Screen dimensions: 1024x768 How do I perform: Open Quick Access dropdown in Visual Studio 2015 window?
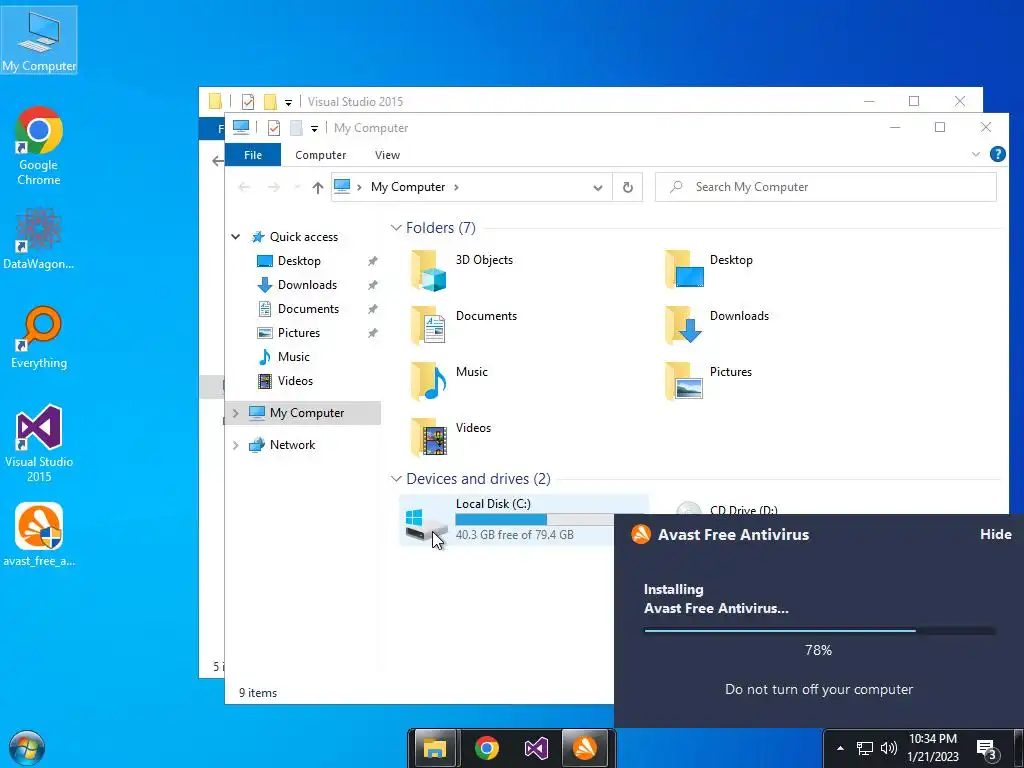(288, 102)
